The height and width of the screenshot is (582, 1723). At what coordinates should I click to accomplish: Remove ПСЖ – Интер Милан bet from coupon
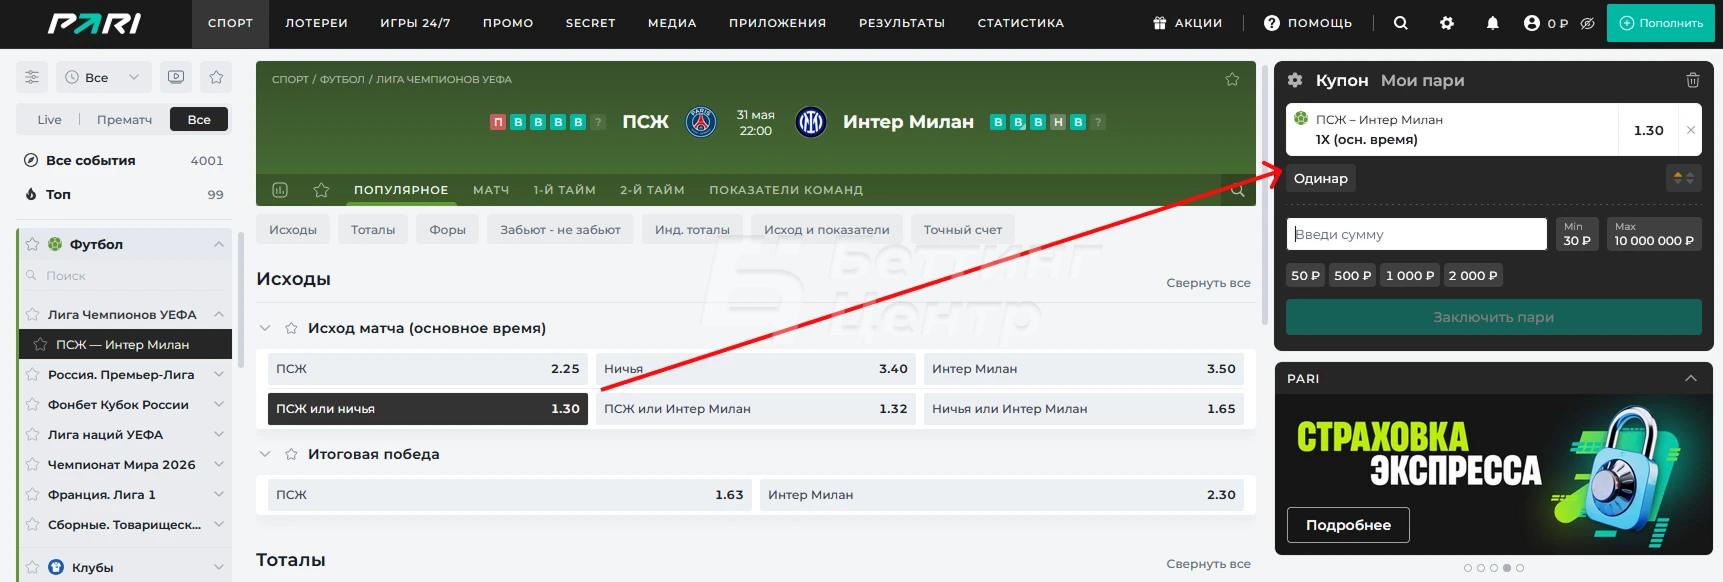click(x=1690, y=130)
